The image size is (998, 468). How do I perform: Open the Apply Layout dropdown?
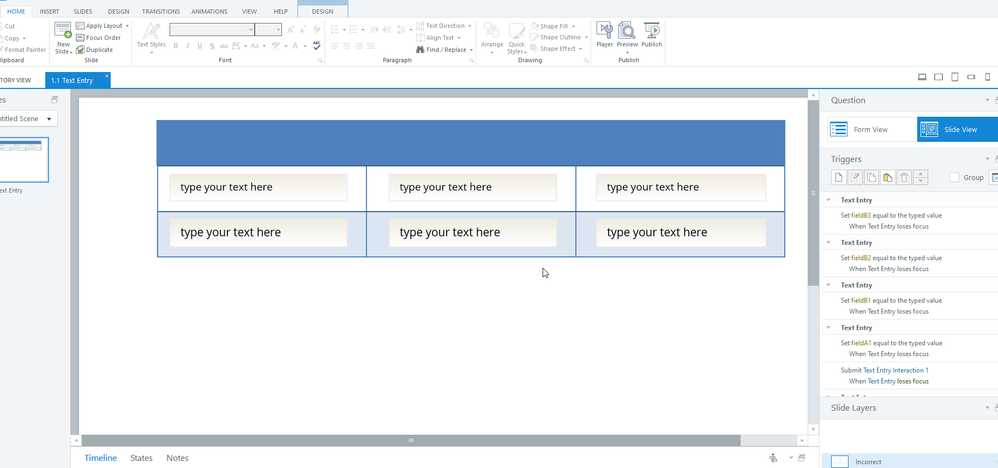[103, 26]
